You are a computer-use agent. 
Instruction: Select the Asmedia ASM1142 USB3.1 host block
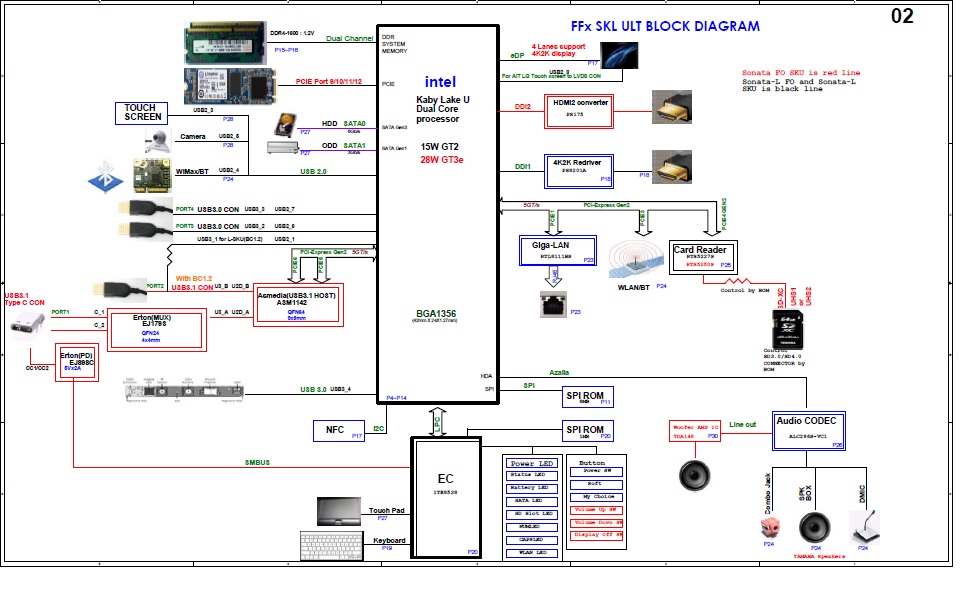point(298,305)
